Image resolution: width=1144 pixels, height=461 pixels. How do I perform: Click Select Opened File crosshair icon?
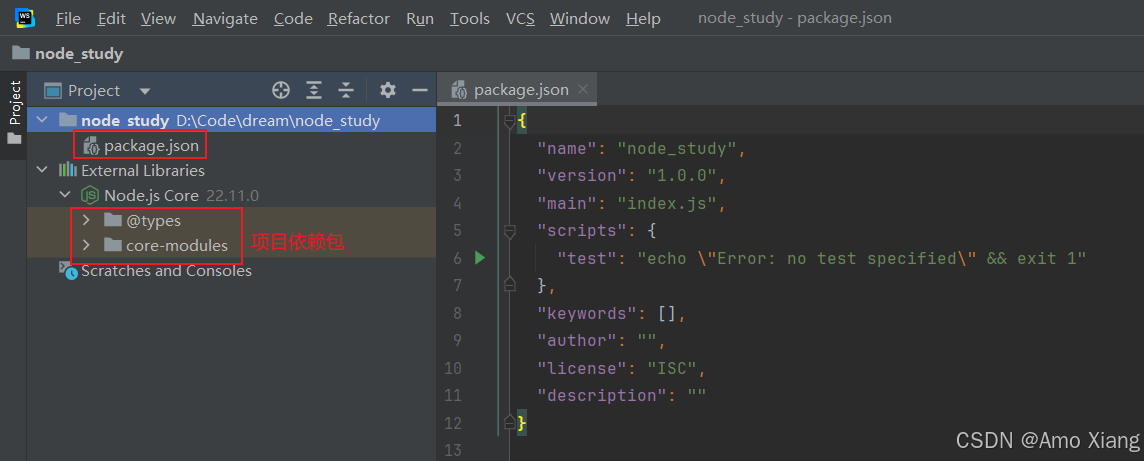(x=281, y=90)
